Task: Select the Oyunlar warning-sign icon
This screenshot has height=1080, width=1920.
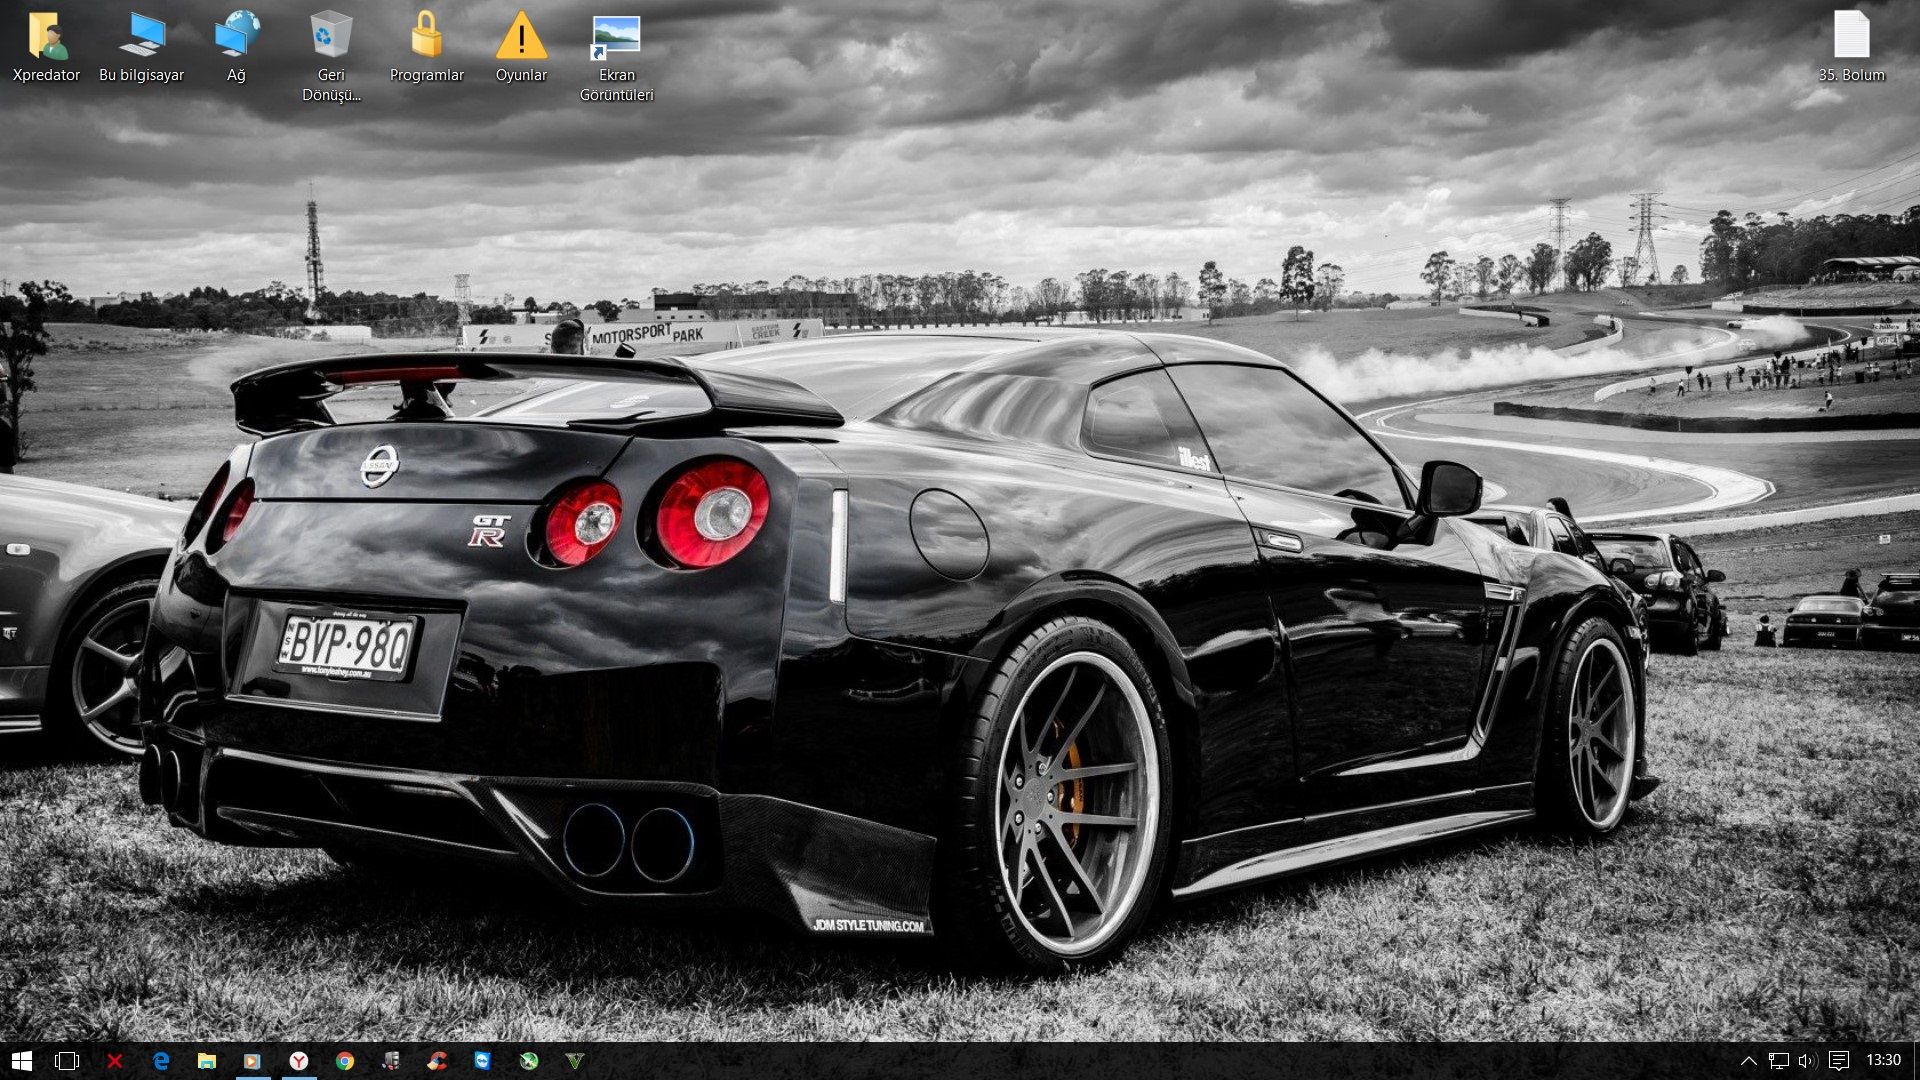Action: coord(521,37)
